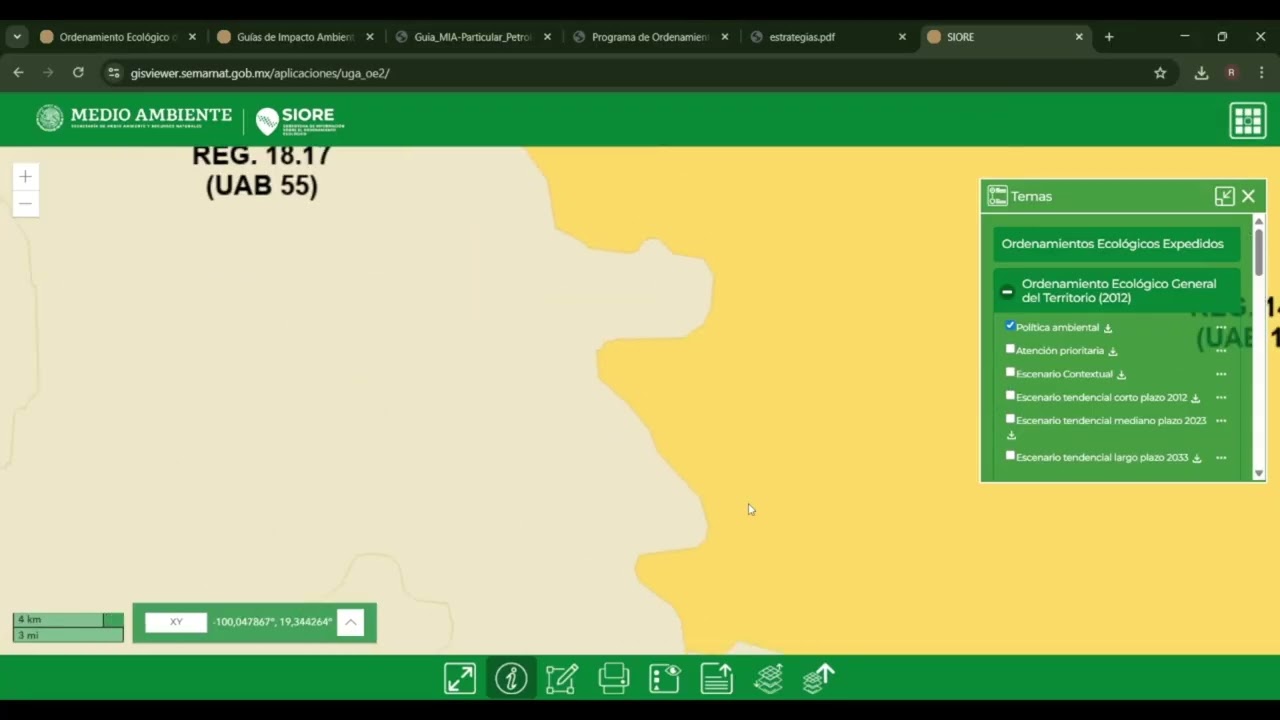Uncheck the Política ambiental layer

pos(1010,326)
